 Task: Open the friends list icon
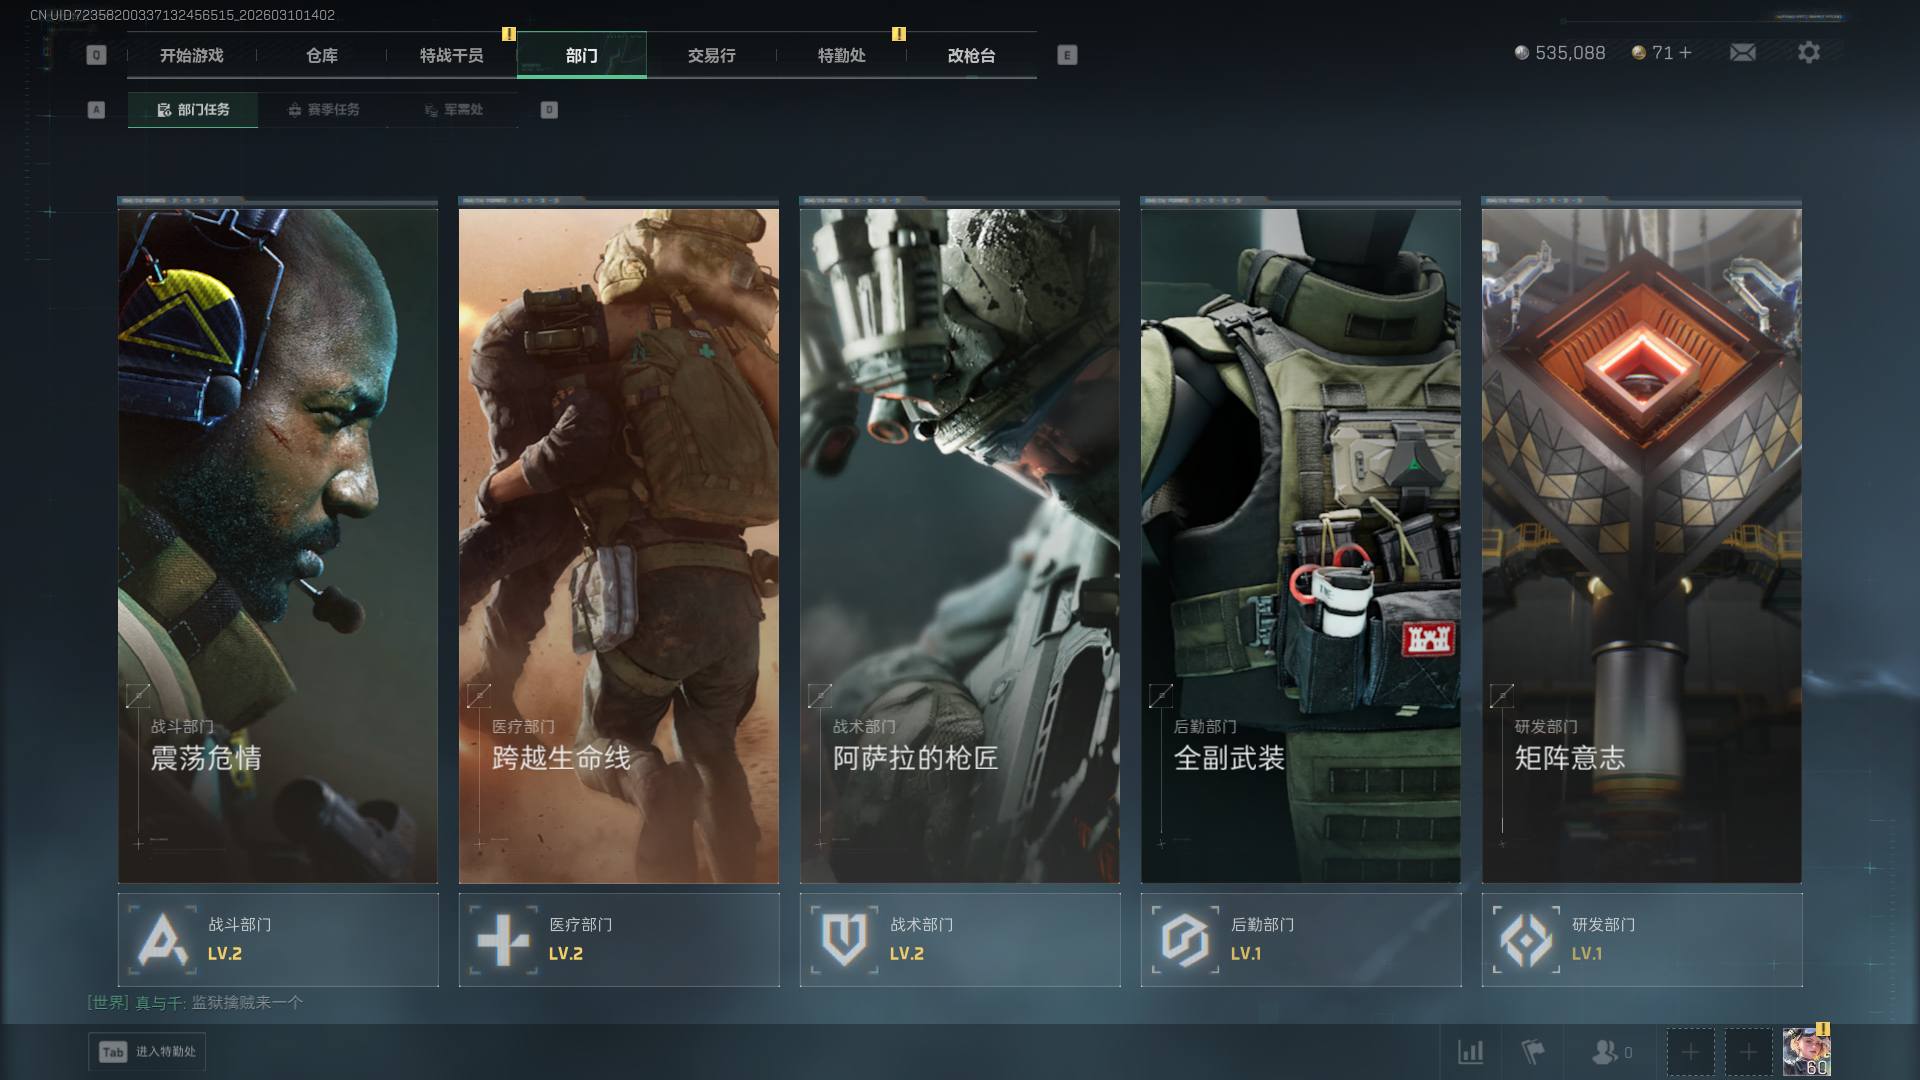coord(1605,1052)
